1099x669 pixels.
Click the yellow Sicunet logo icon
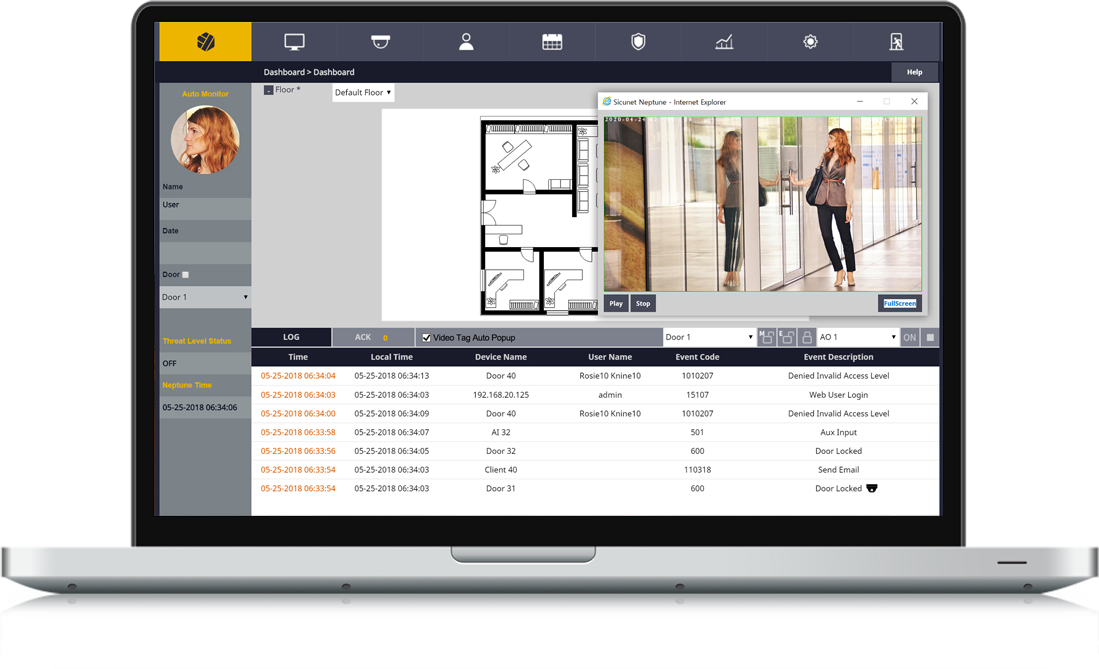tap(205, 41)
